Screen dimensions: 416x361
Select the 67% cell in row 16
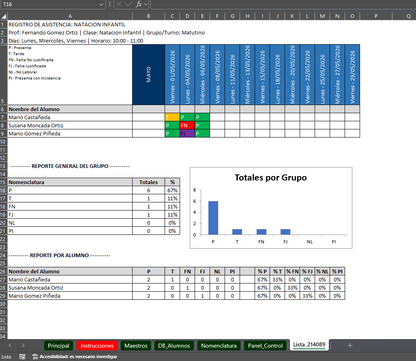[172, 190]
